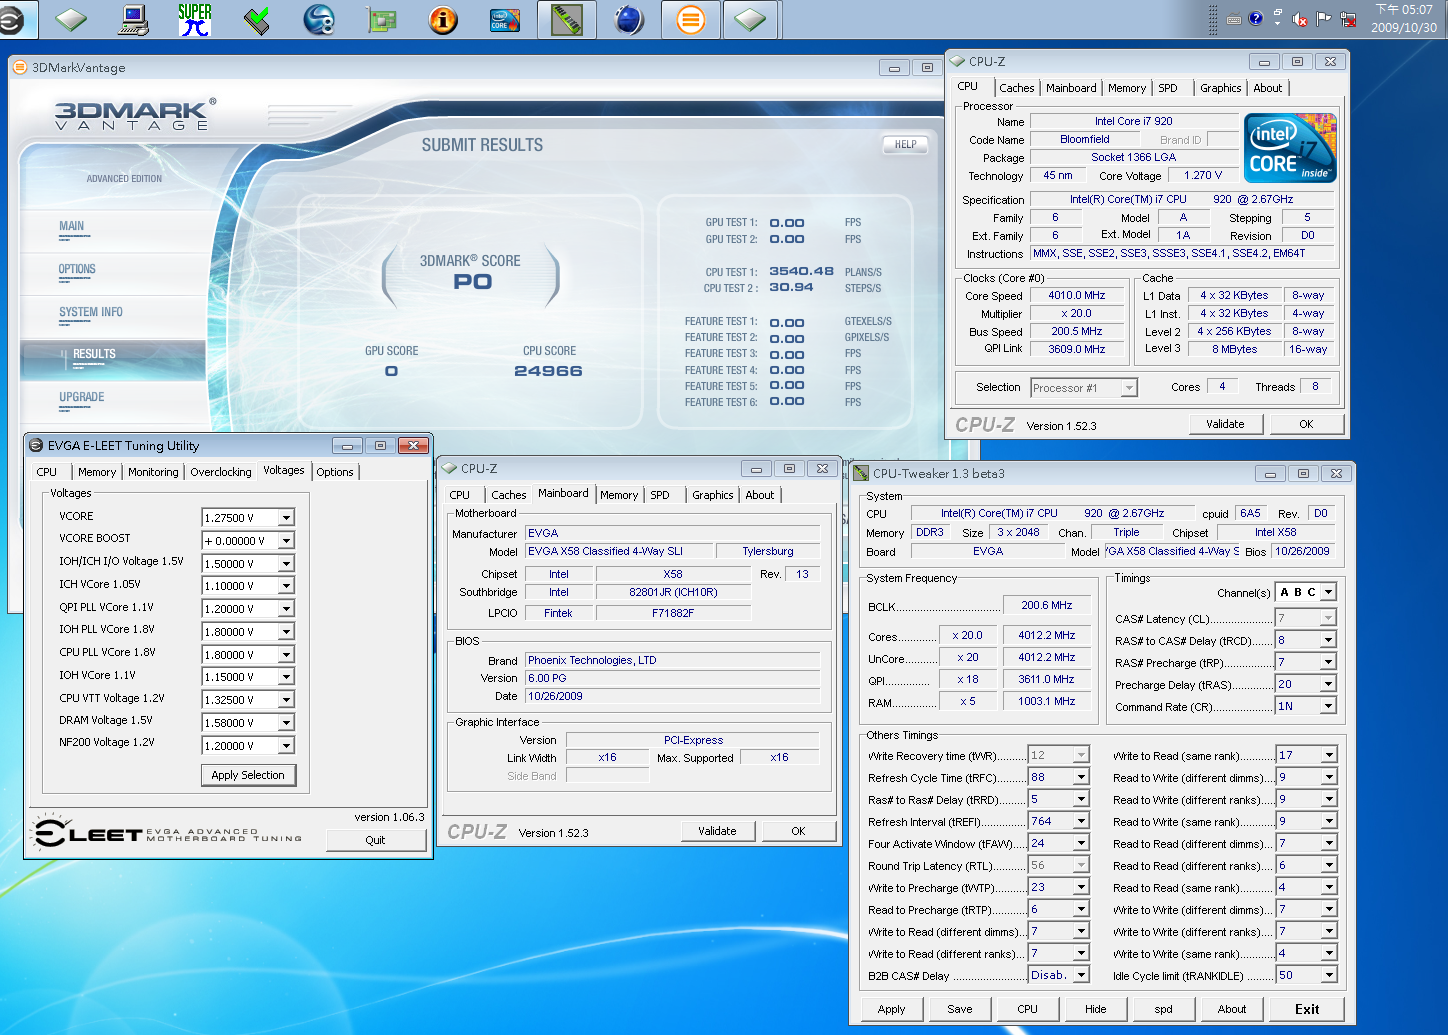The width and height of the screenshot is (1448, 1035).
Task: Expand CPU VTT Voltage 1.2V dropdown
Action: point(286,700)
